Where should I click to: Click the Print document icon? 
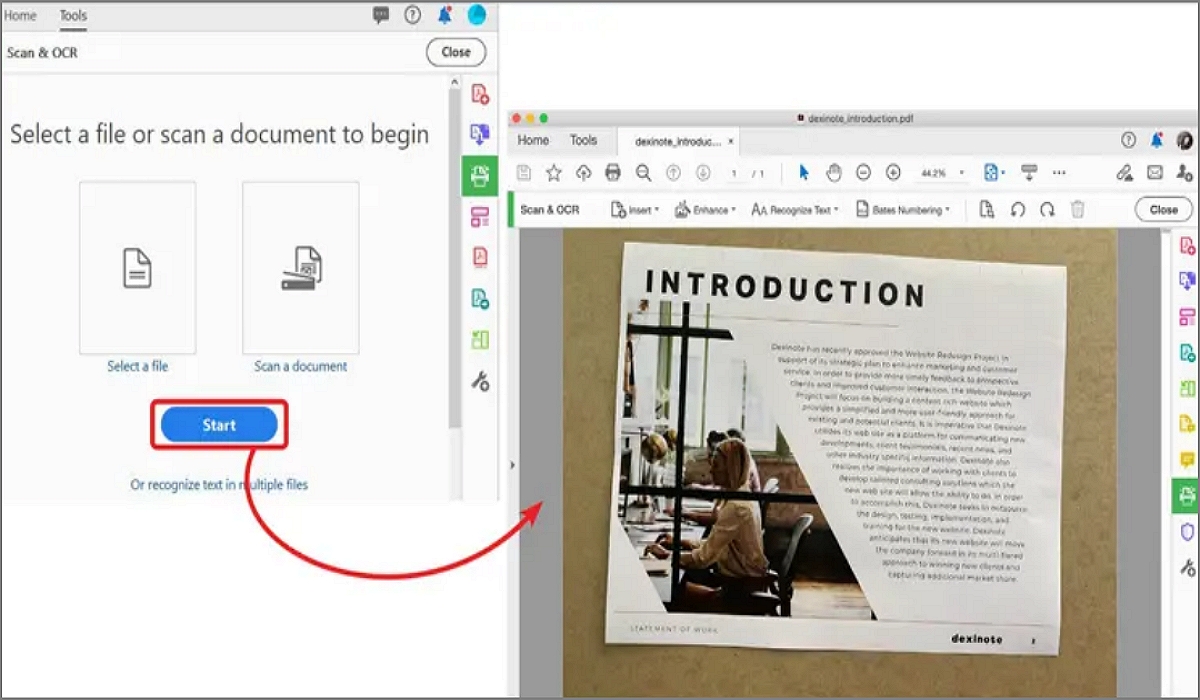coord(614,172)
